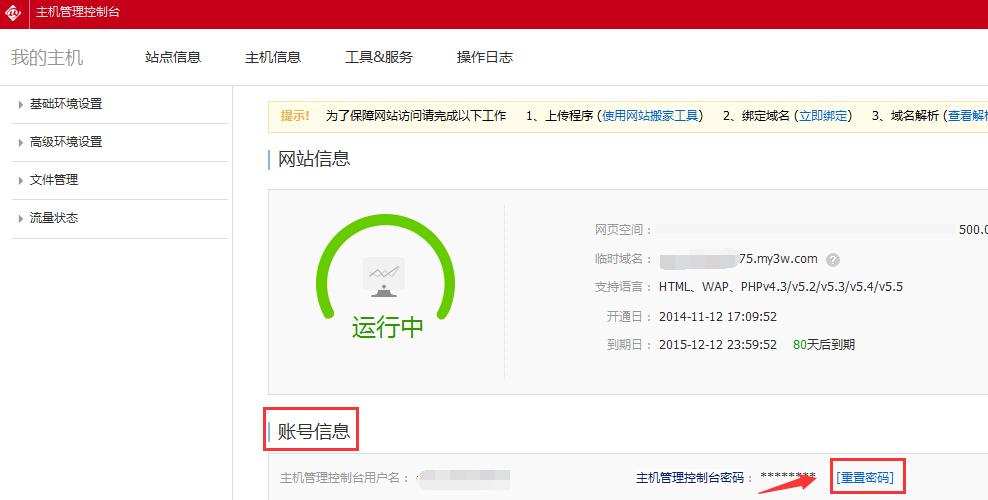Open the 站点信息 tab
The height and width of the screenshot is (500, 988).
(x=173, y=57)
